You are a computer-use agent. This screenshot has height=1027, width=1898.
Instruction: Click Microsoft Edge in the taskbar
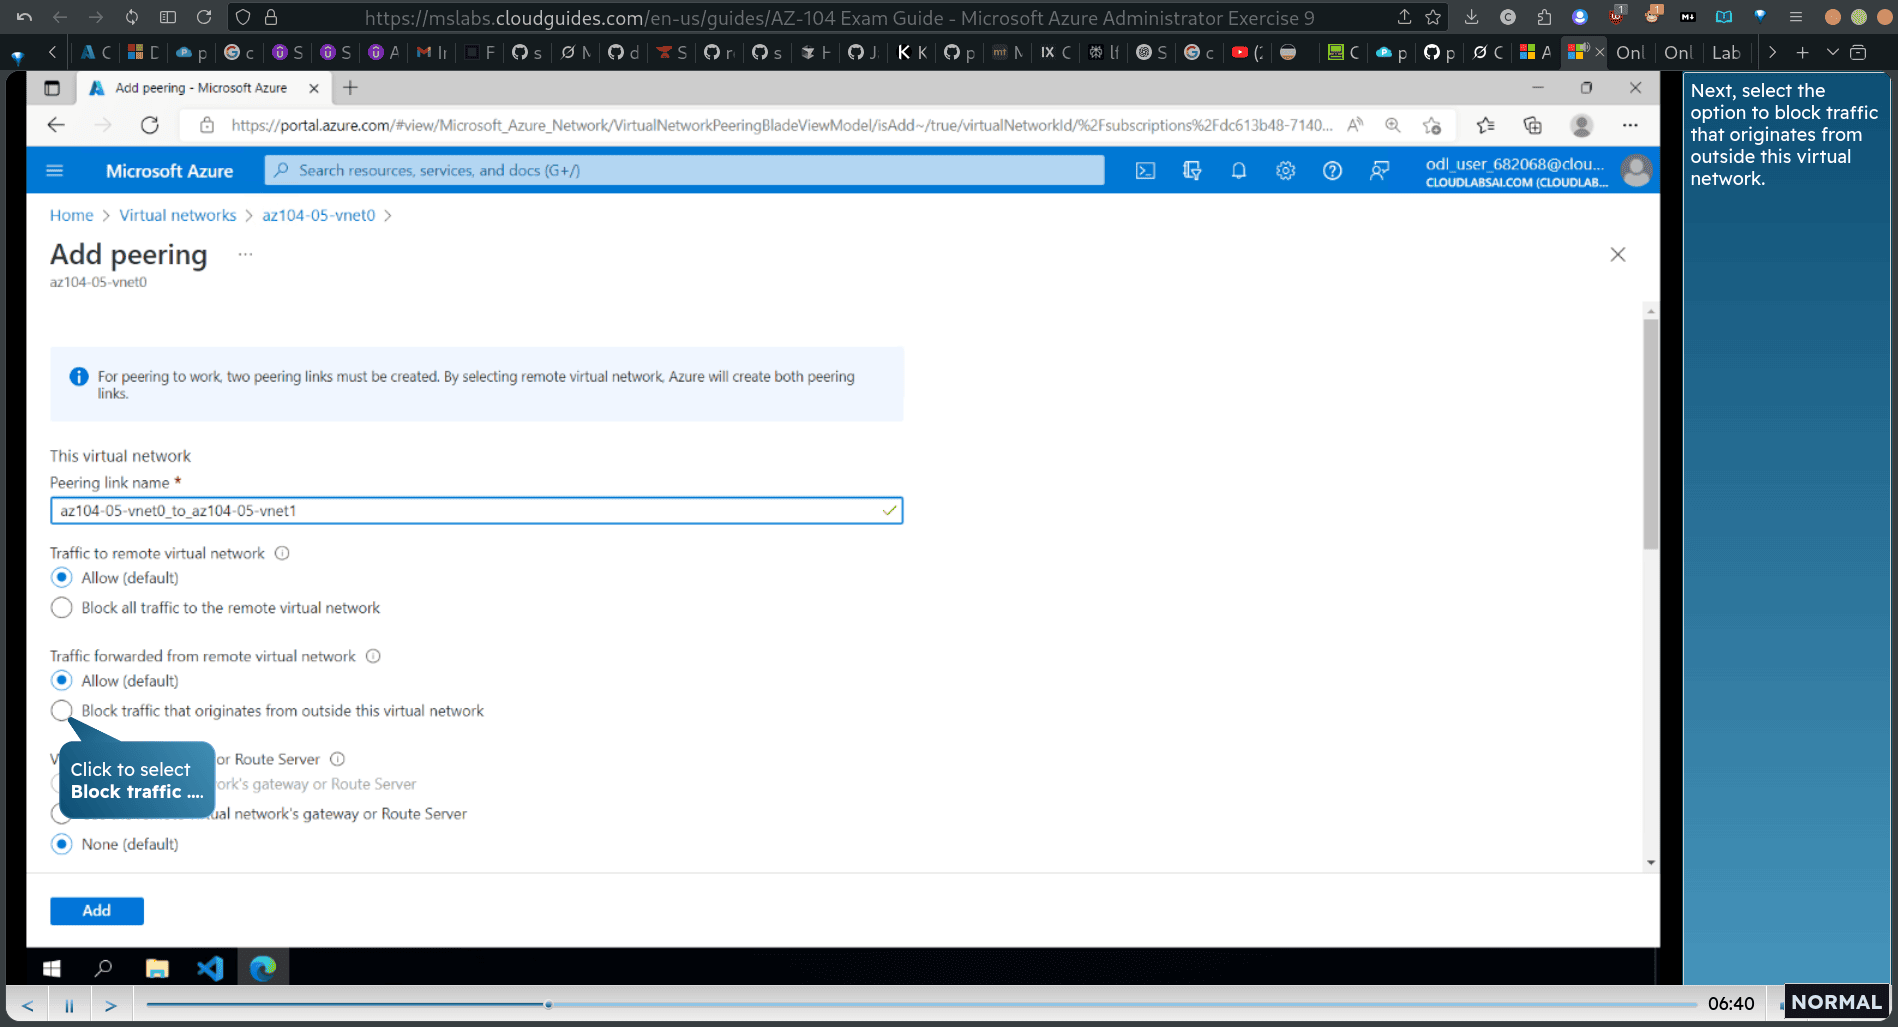[x=263, y=968]
